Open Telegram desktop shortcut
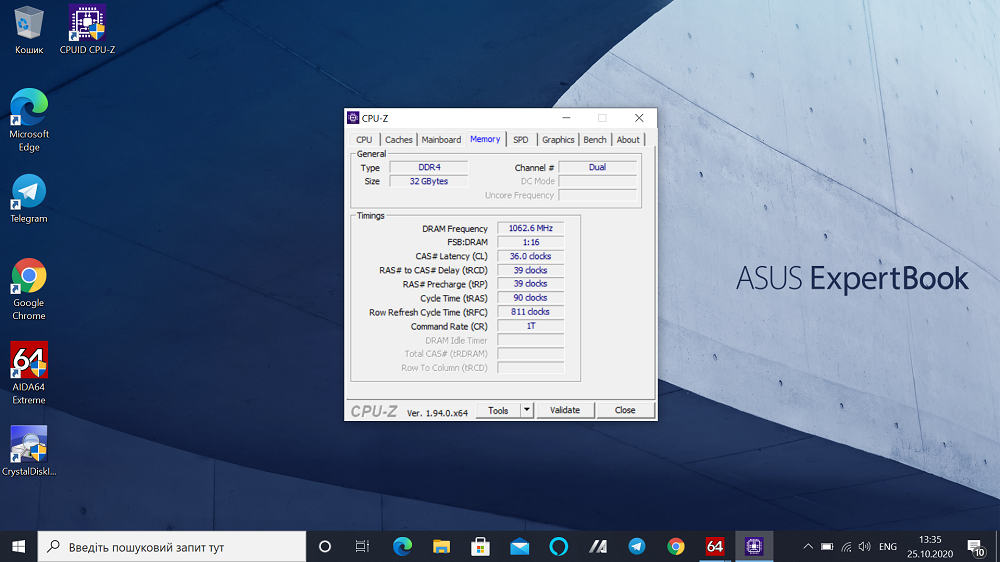The height and width of the screenshot is (562, 1000). [x=29, y=198]
